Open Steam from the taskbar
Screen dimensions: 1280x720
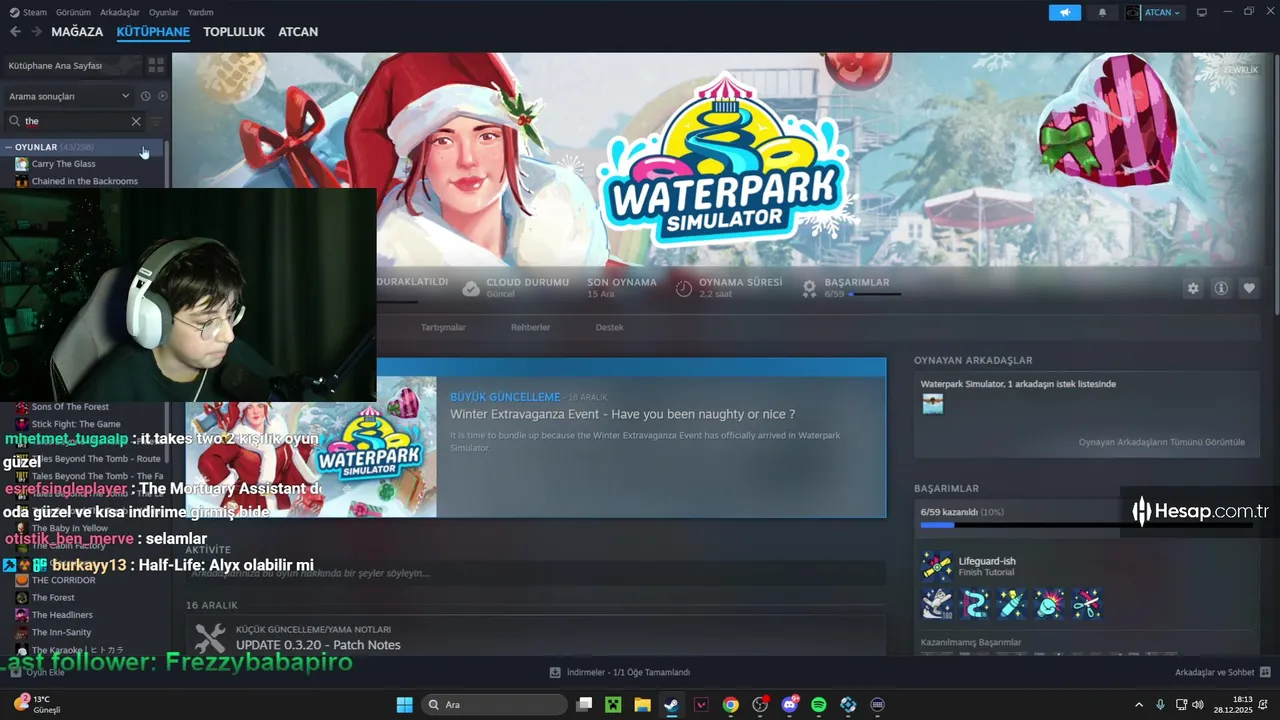pos(671,705)
